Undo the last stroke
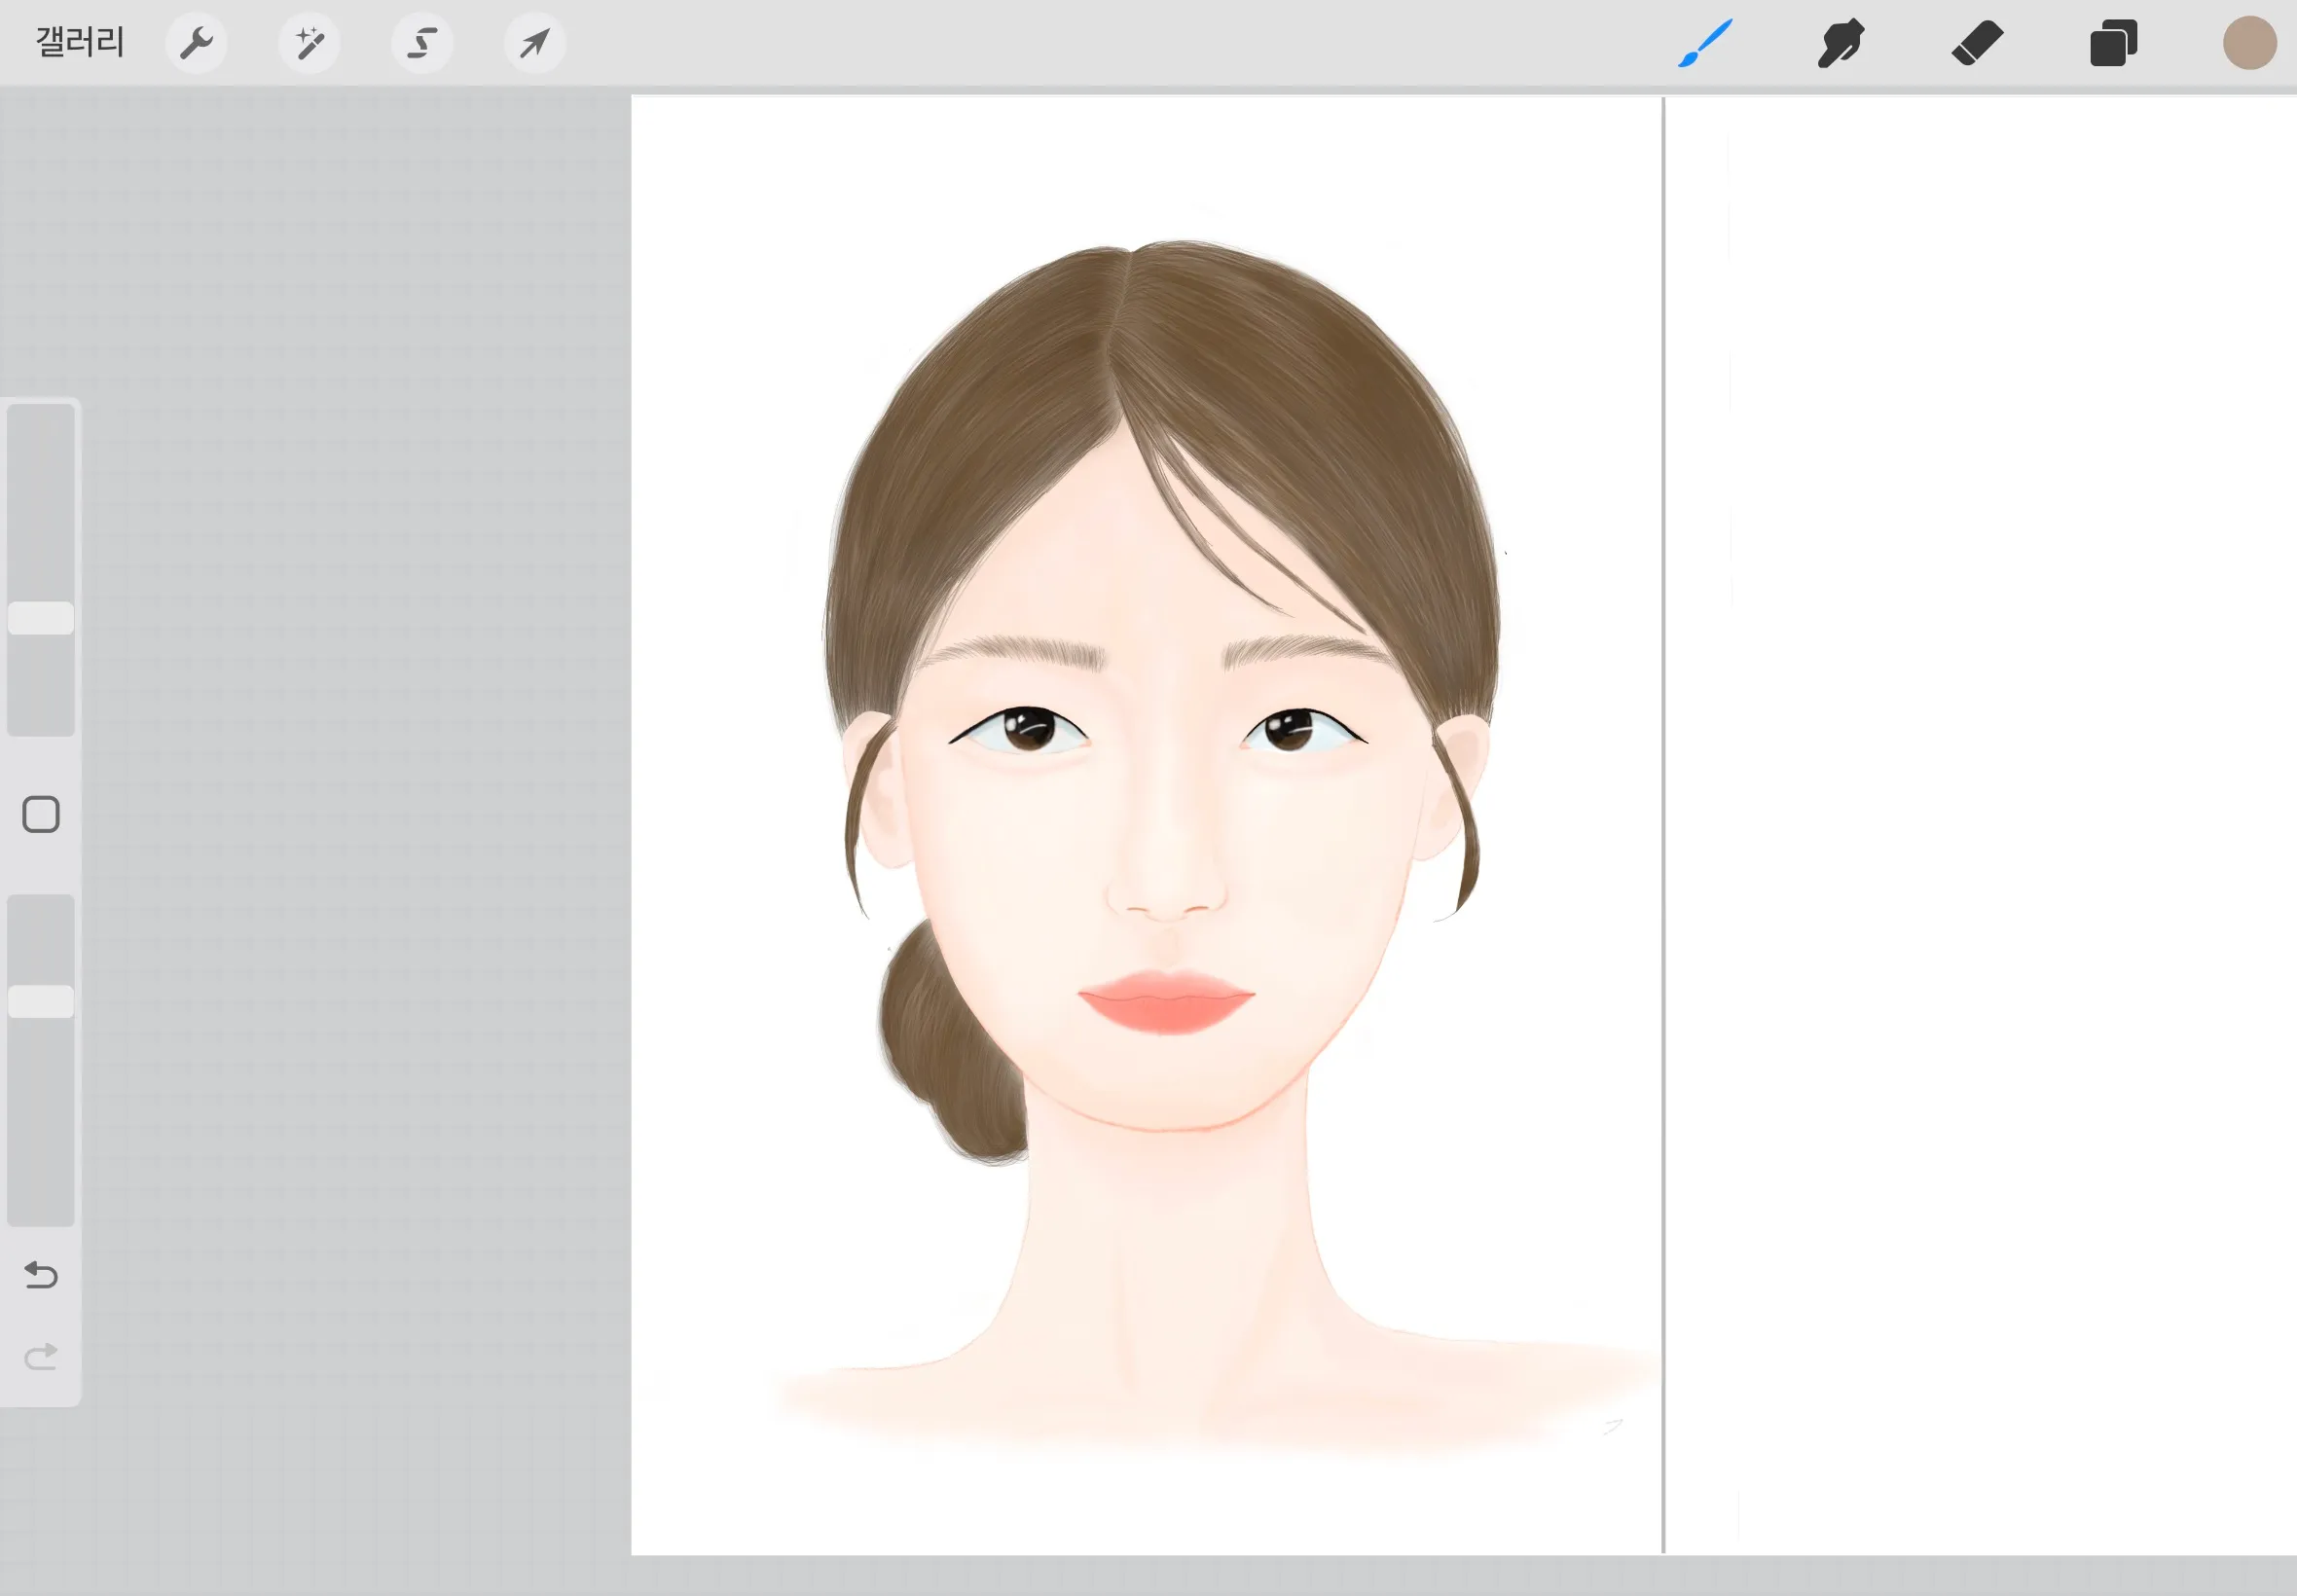Screen dimensions: 2297x1596 tap(41, 1274)
